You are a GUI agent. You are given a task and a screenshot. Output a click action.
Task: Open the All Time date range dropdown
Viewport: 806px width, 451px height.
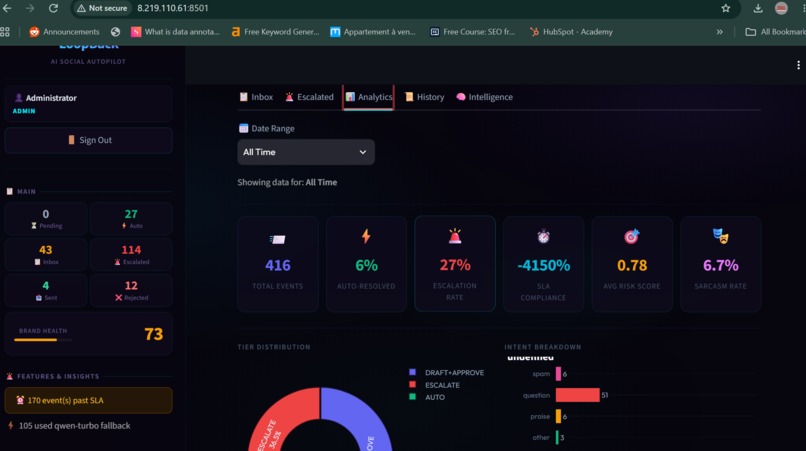(x=306, y=152)
